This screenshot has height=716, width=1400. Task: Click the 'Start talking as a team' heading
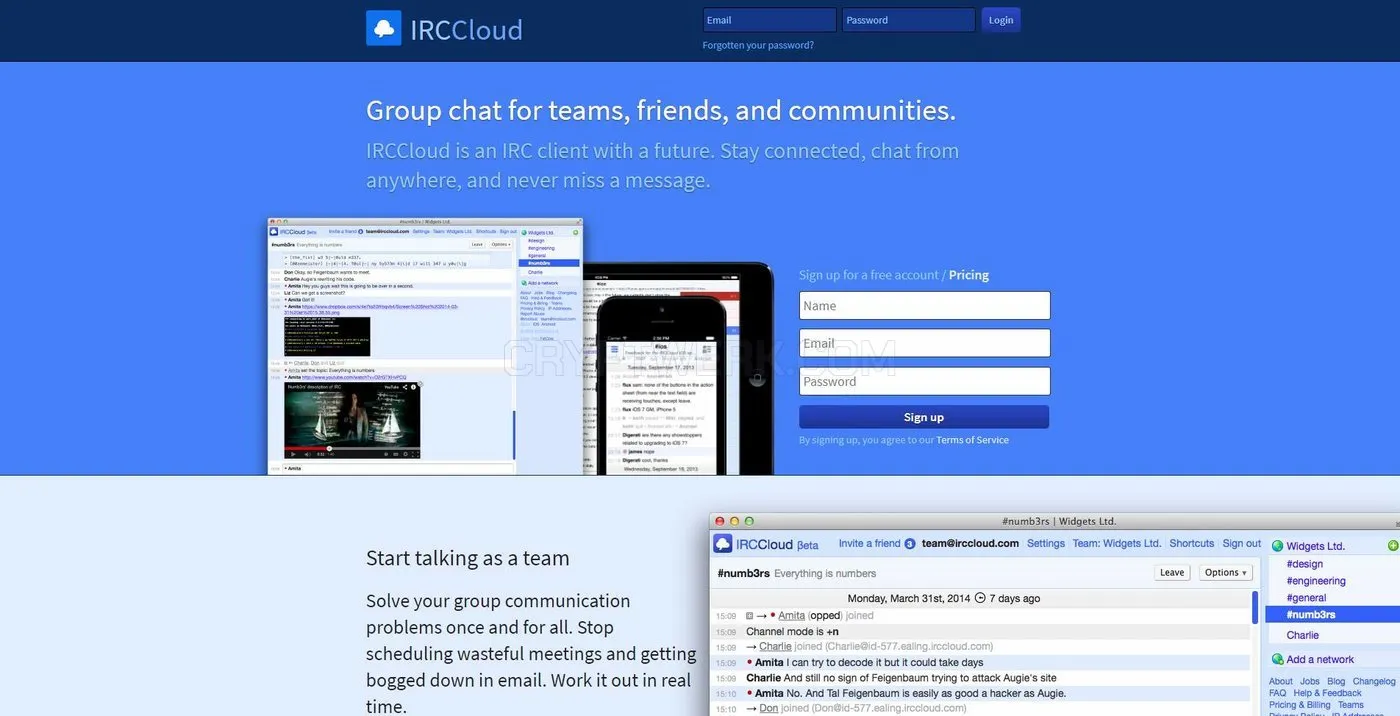coord(468,558)
